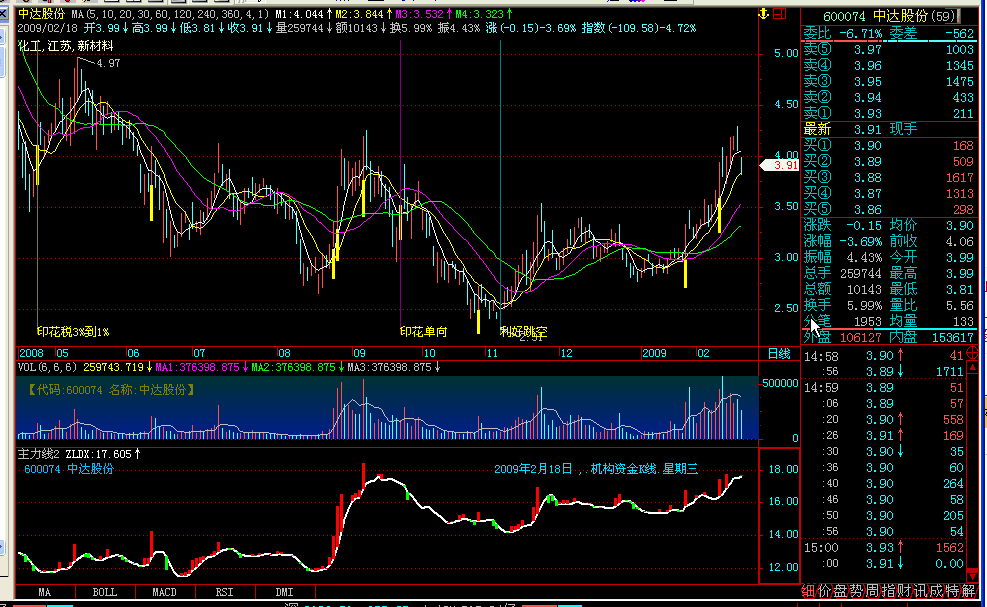The width and height of the screenshot is (987, 607).
Task: Click the yellow anchor icon above the price axis
Action: pos(764,13)
